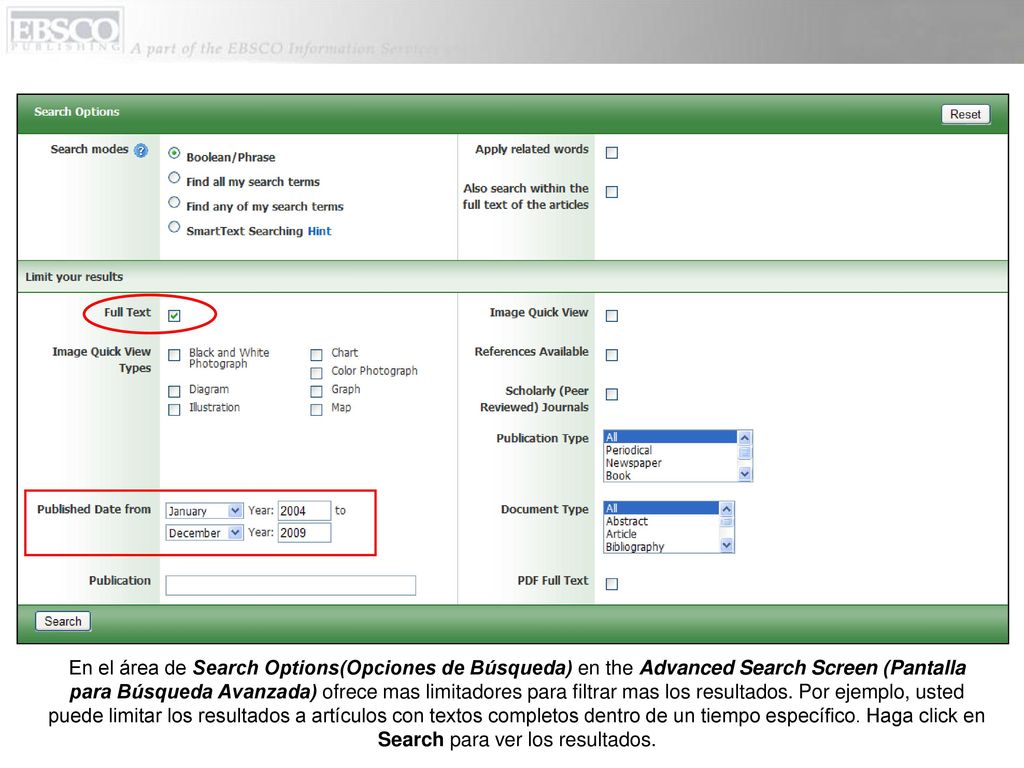
Task: Click Document Type list up arrow
Action: tap(727, 509)
